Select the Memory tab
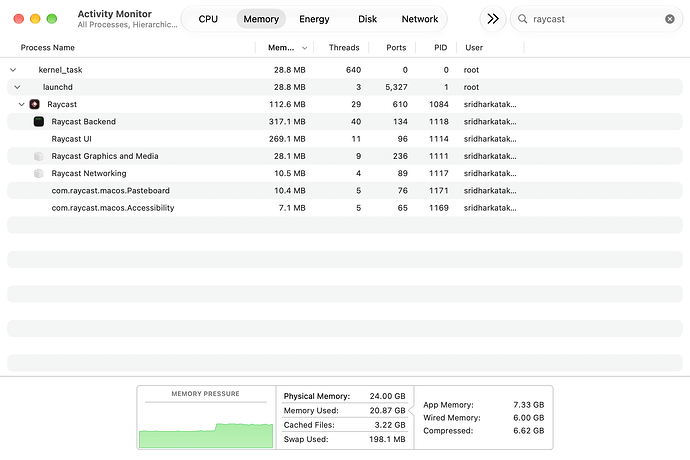The width and height of the screenshot is (690, 460). (261, 19)
